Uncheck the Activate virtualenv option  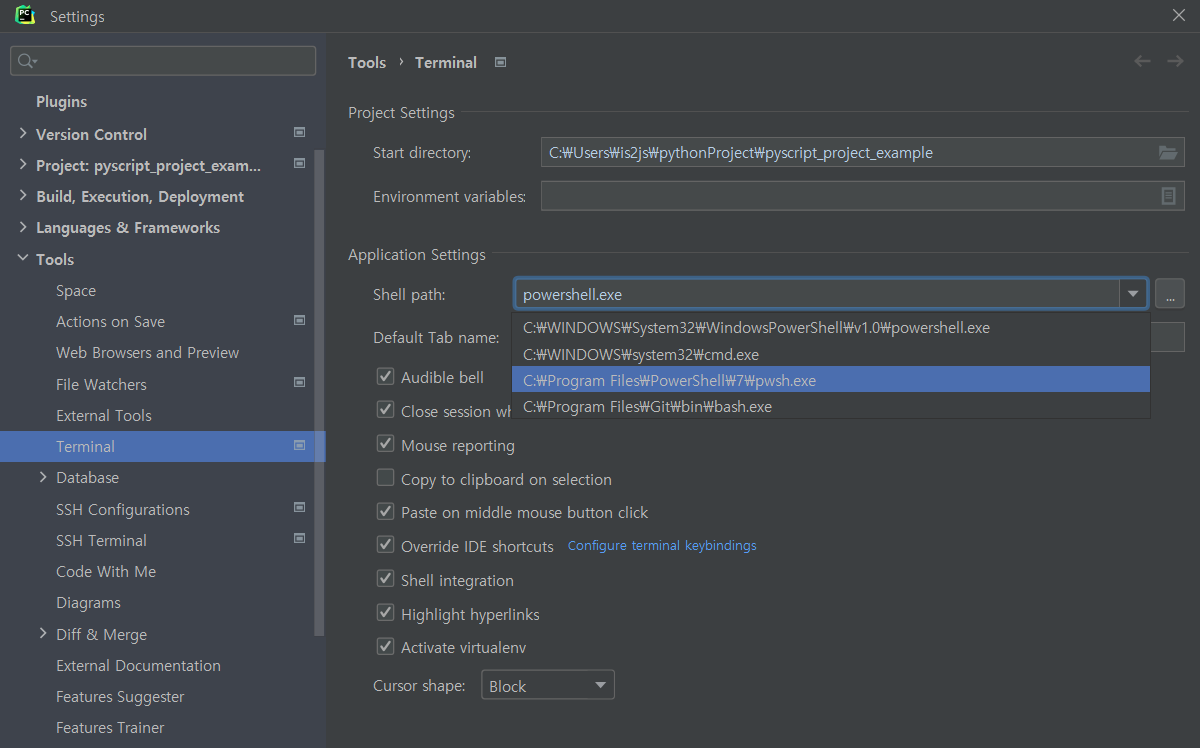pyautogui.click(x=385, y=646)
